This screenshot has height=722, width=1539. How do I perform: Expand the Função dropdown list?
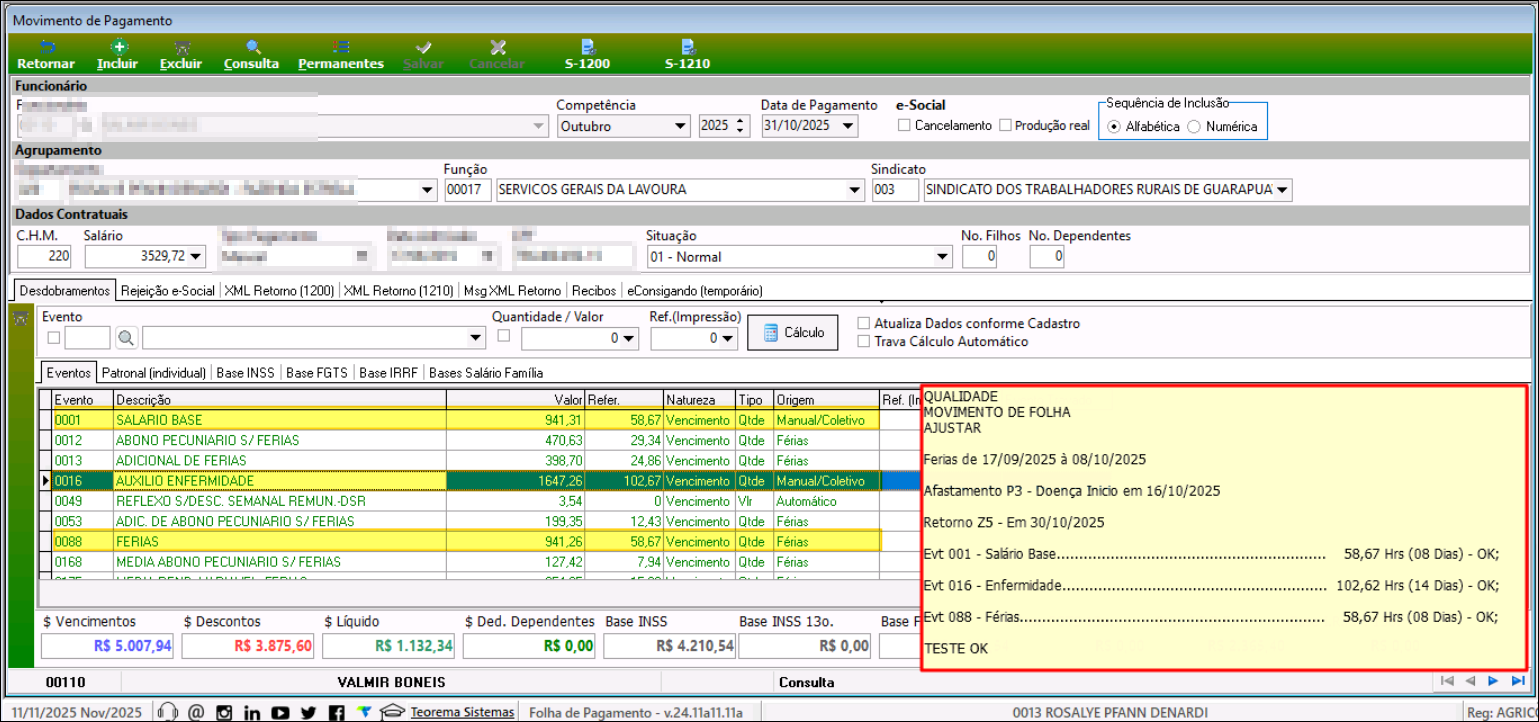[x=854, y=190]
